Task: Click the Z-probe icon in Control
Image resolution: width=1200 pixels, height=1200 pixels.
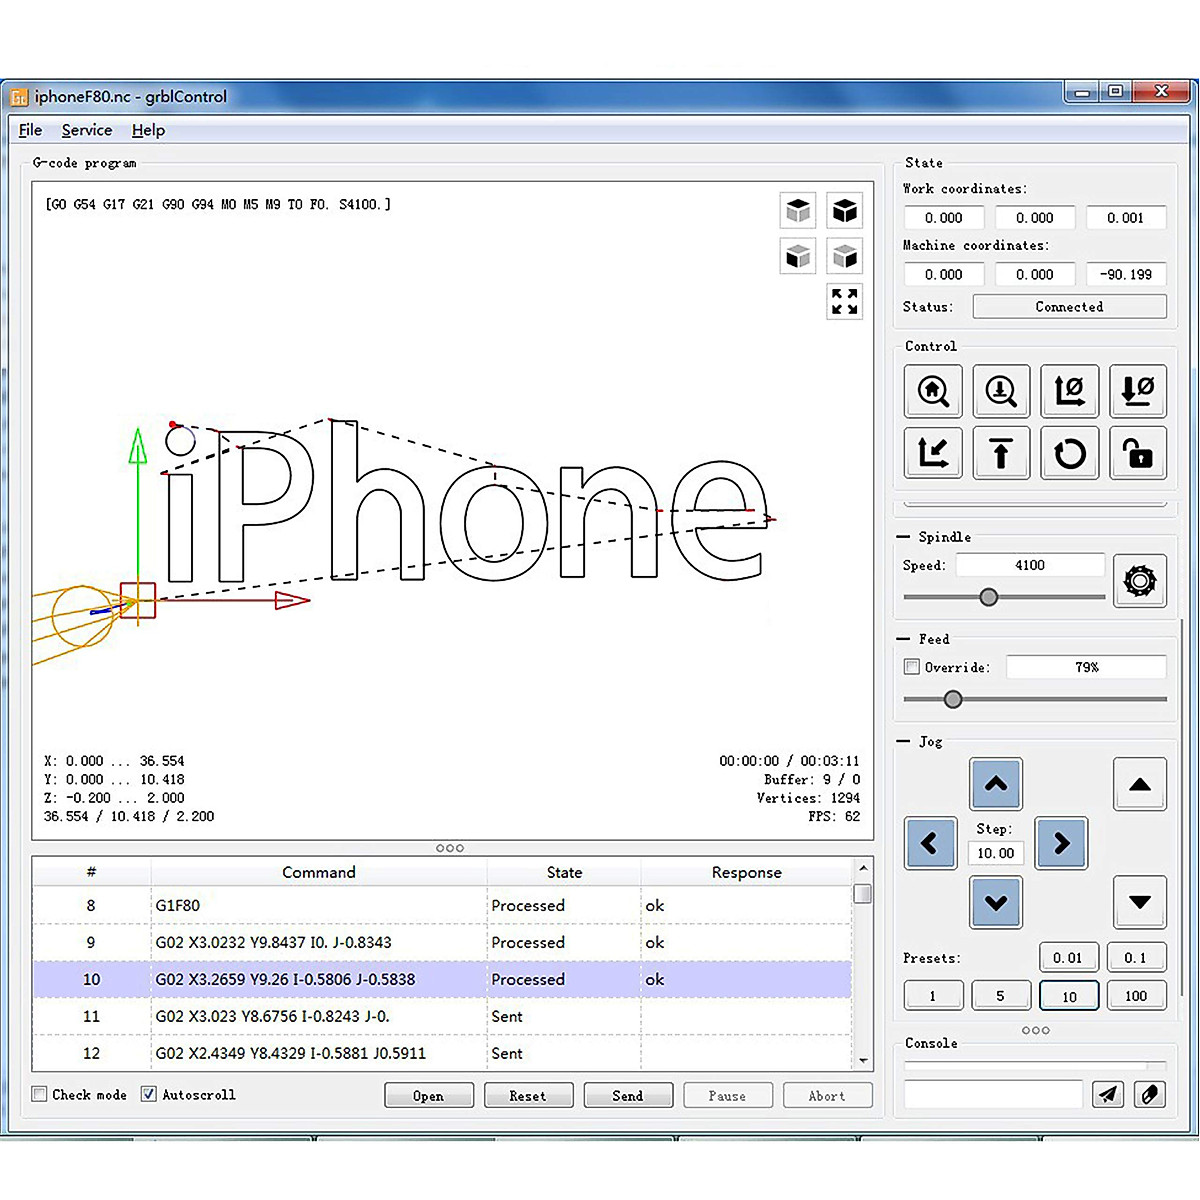Action: click(1001, 391)
